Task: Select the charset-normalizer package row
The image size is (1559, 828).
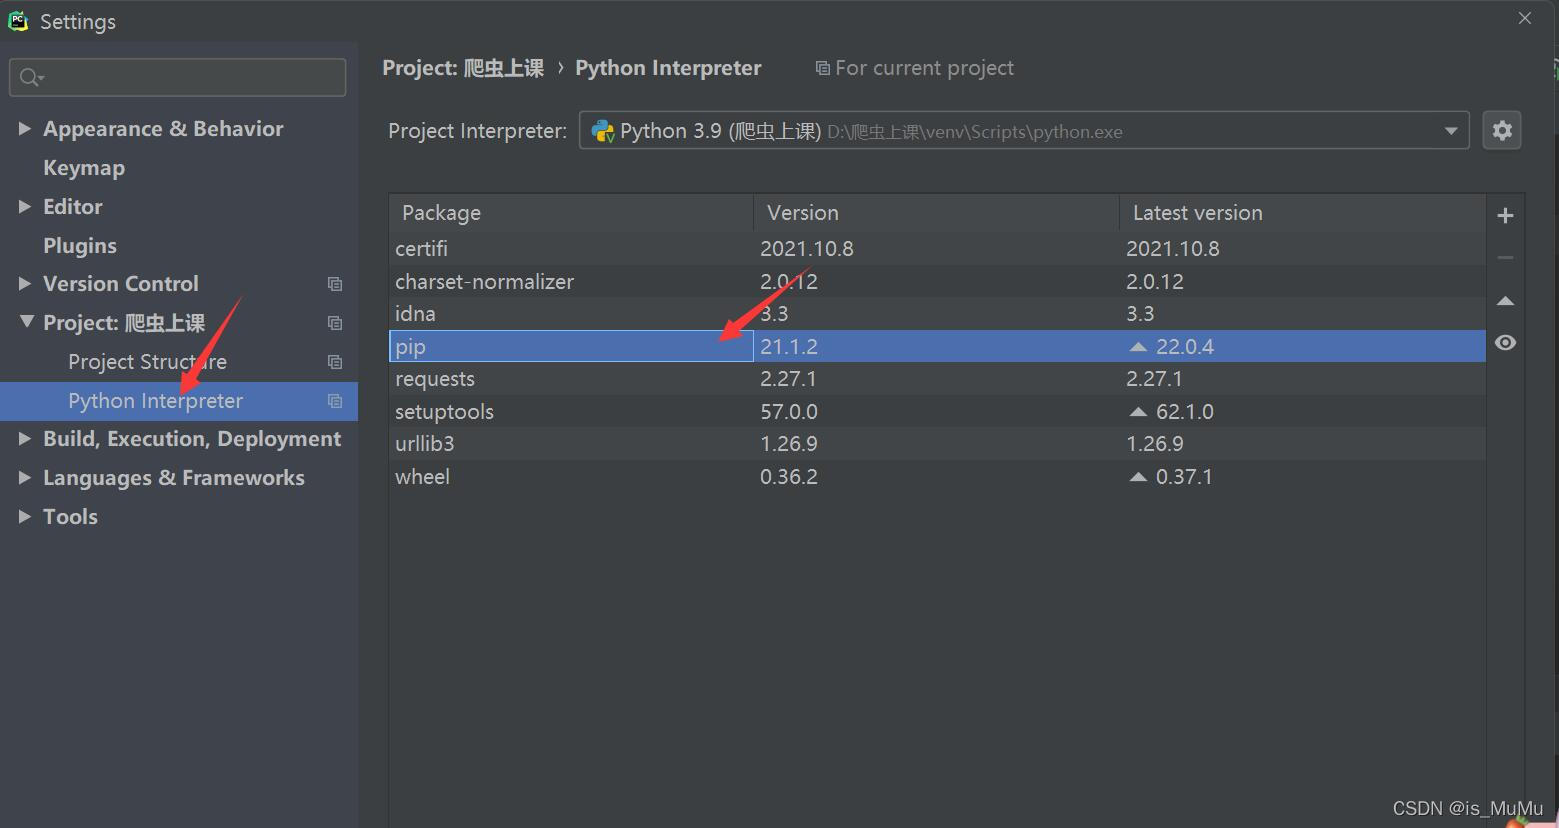Action: point(937,282)
